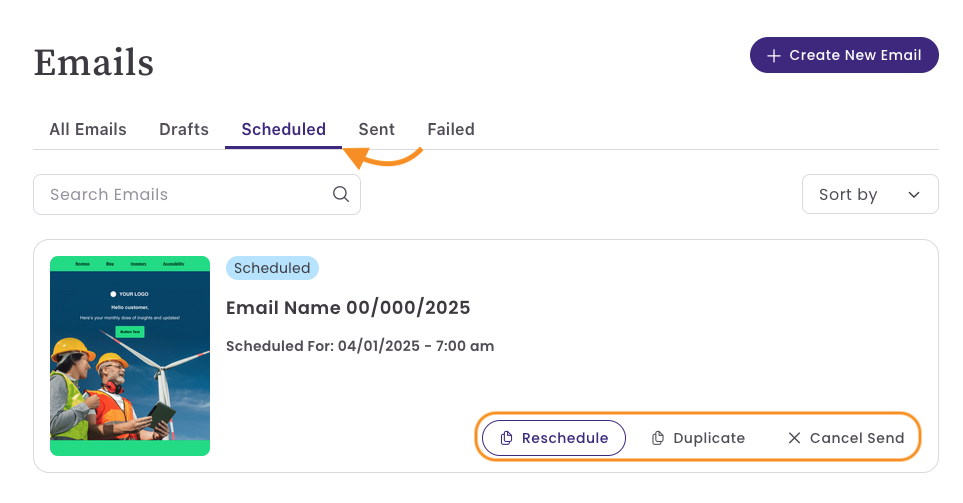
Task: Expand the Sort by chevron arrow
Action: (x=914, y=195)
